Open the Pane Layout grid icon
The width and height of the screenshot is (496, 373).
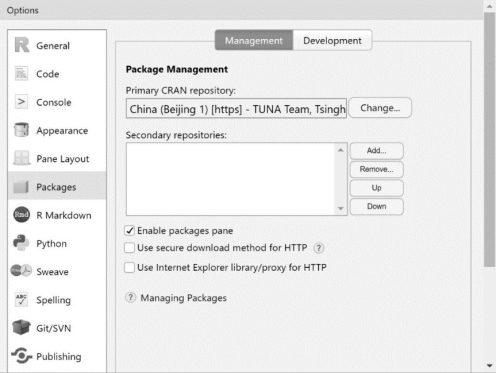pos(21,158)
